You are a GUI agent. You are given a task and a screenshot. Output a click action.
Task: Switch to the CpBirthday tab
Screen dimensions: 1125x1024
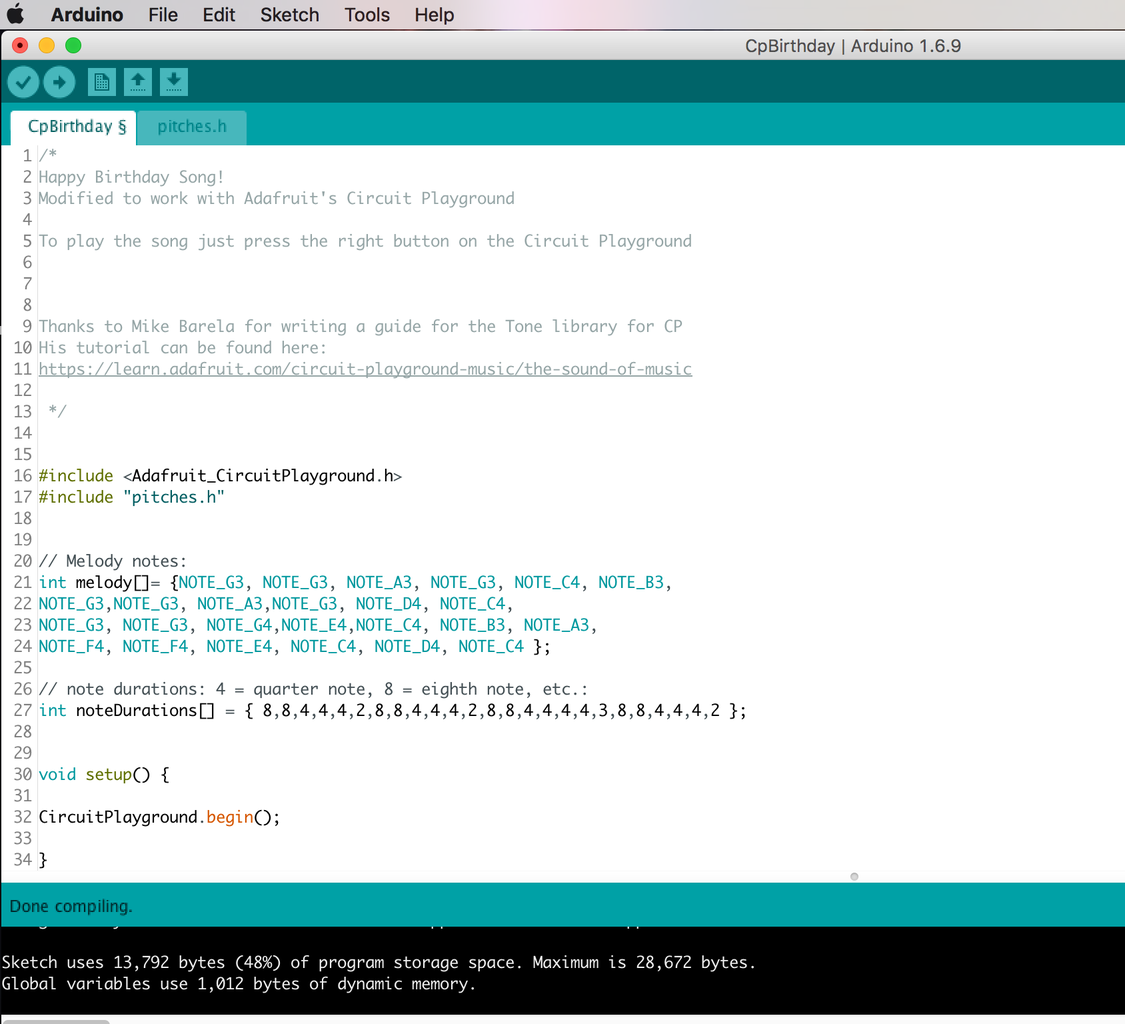[74, 127]
